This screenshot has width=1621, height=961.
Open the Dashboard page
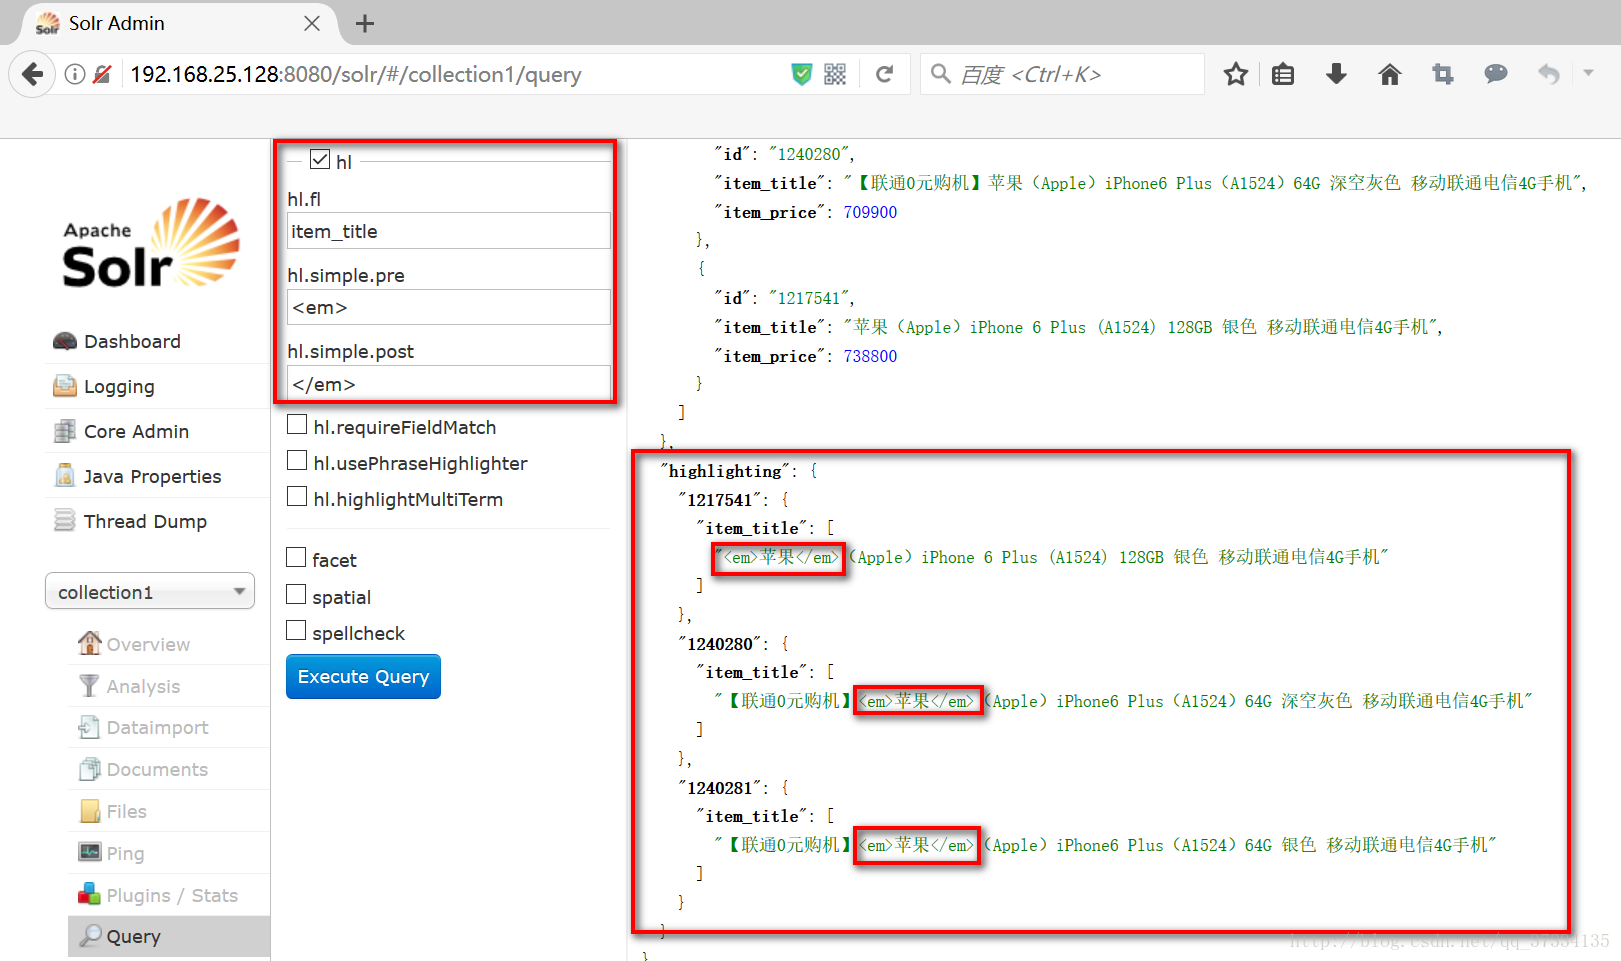click(x=132, y=341)
